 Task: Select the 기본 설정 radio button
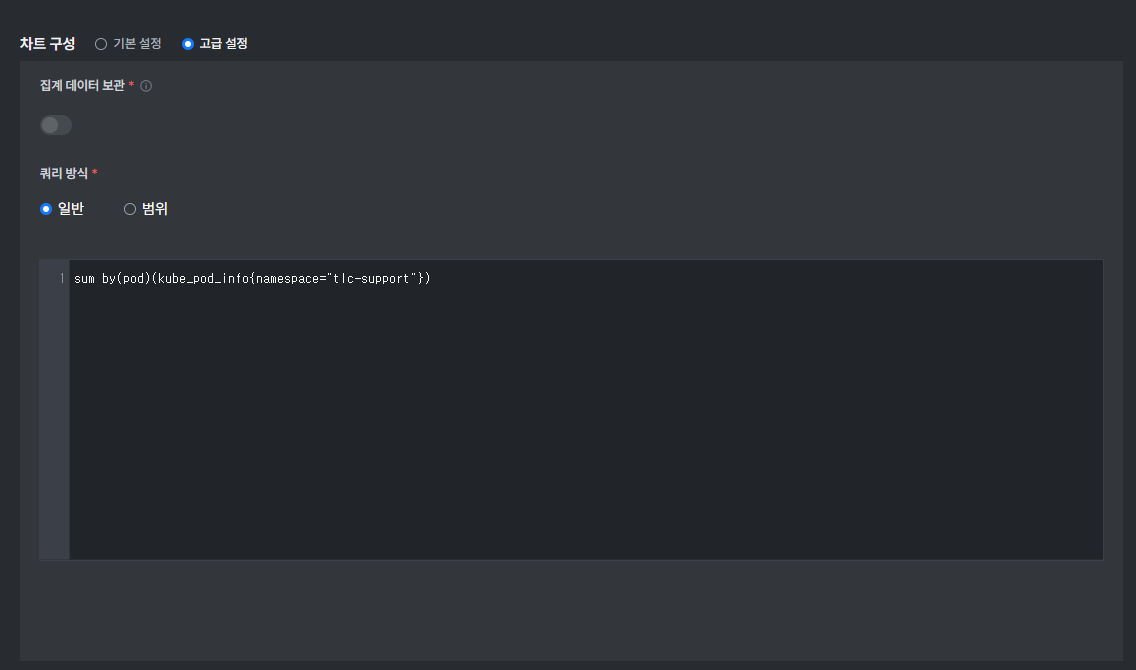101,44
